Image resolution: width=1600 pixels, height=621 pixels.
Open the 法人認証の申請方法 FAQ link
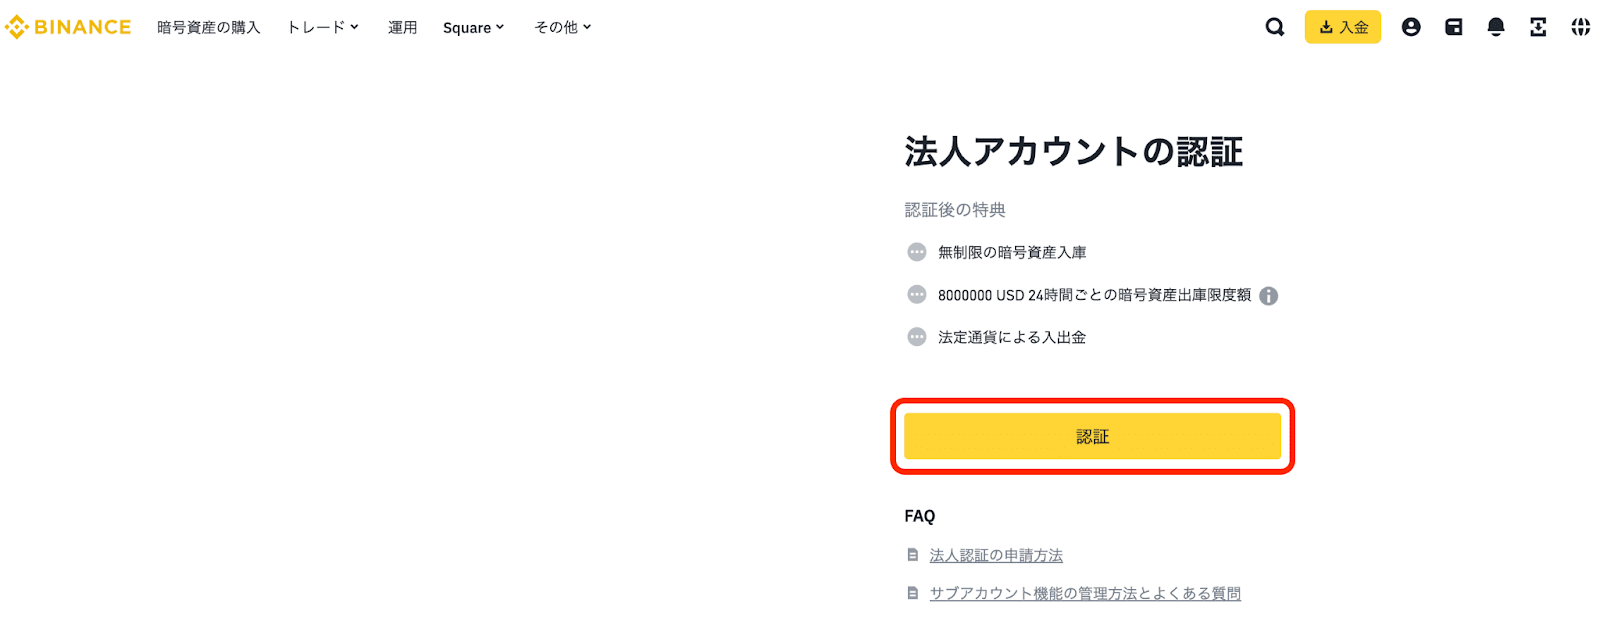(996, 555)
